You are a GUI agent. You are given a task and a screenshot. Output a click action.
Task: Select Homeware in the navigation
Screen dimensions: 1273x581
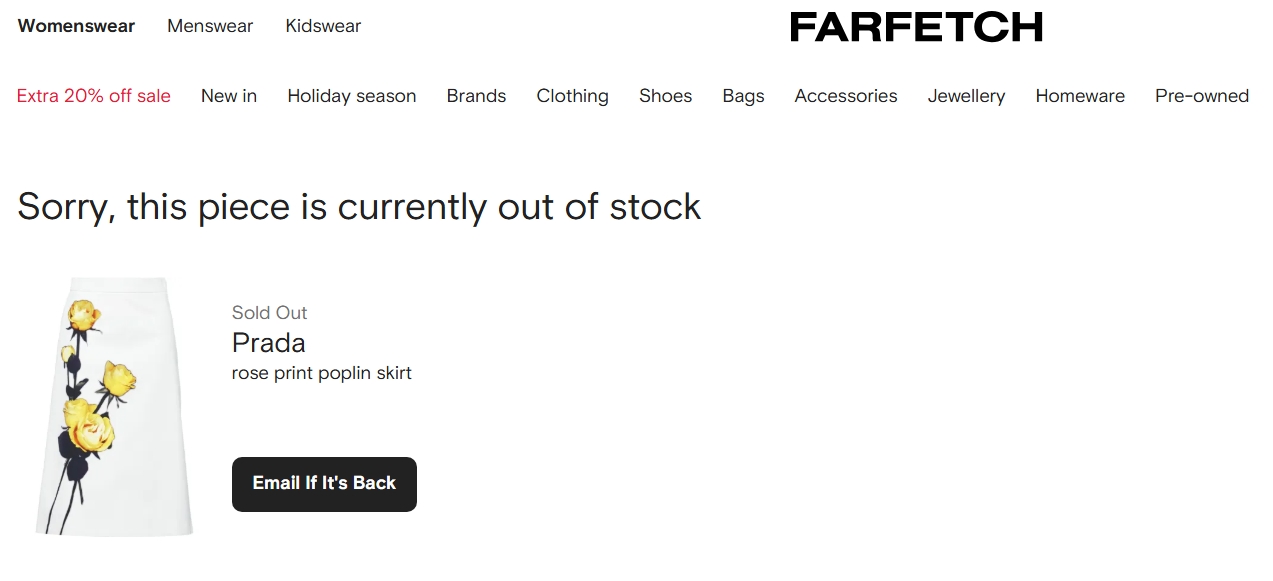point(1080,96)
